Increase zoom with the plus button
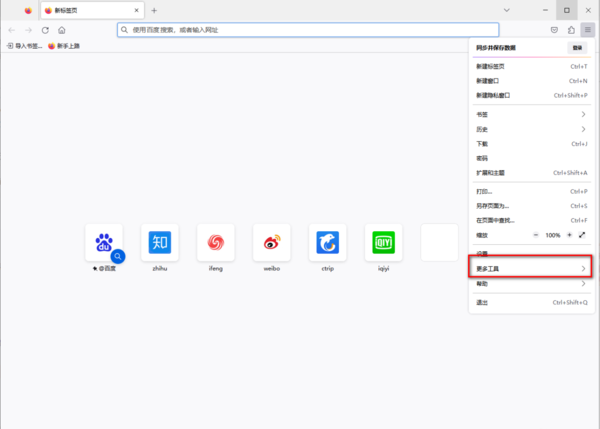This screenshot has height=429, width=600. pos(569,234)
